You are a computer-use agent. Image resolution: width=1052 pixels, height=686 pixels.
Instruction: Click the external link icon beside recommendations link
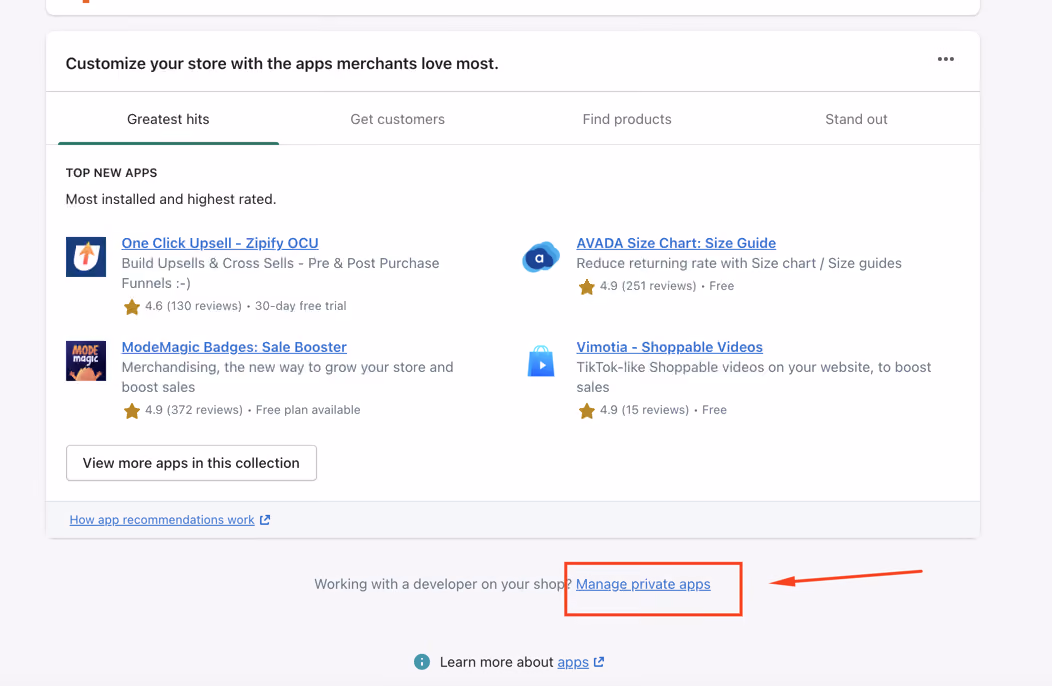pyautogui.click(x=265, y=520)
